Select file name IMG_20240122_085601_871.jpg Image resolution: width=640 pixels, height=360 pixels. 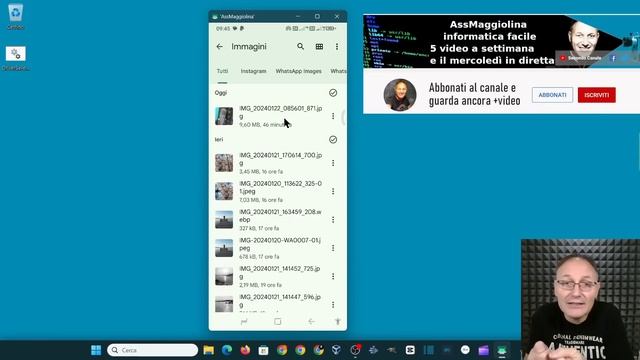(x=281, y=112)
